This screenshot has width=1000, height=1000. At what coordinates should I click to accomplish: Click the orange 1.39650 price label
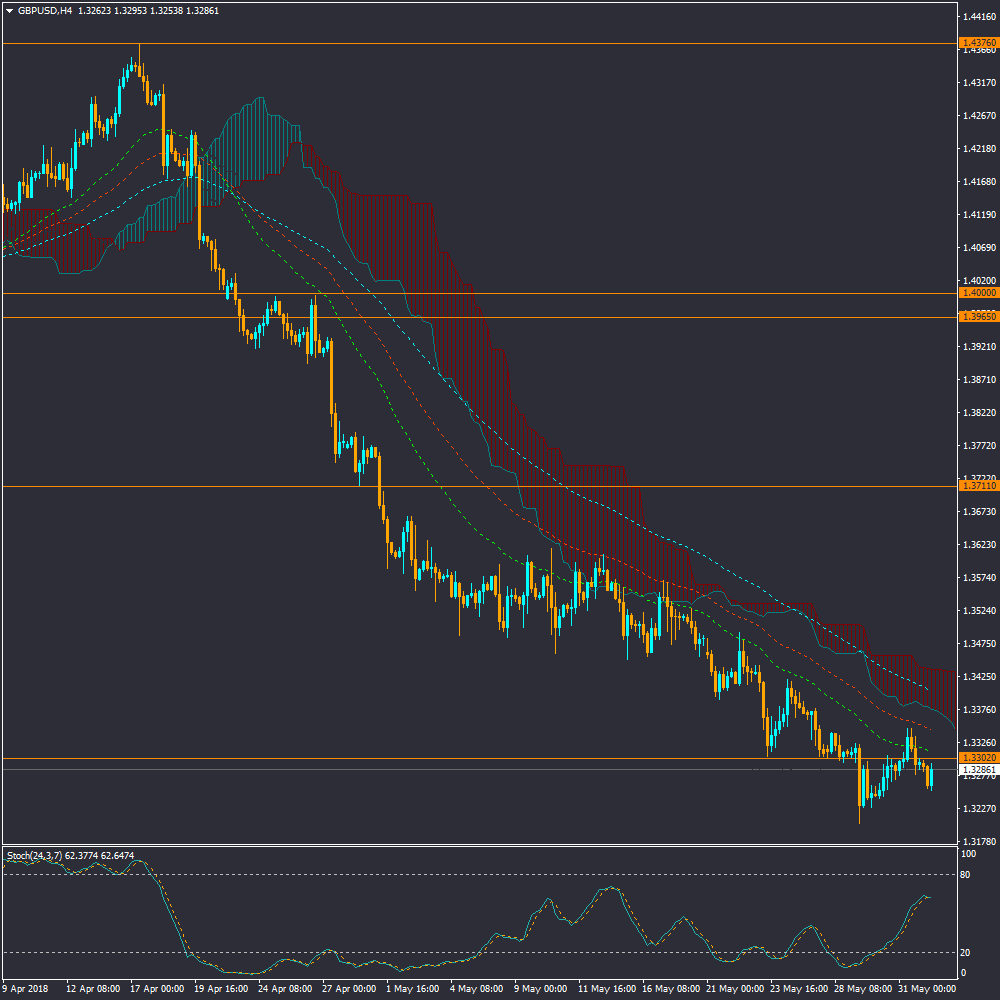pos(977,316)
